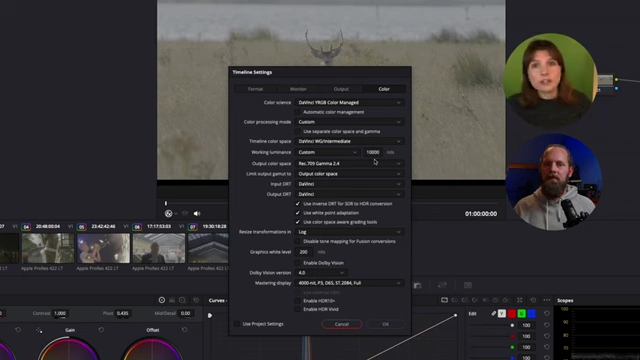This screenshot has width=640, height=360.
Task: Open the Input DRT dropdown
Action: point(349,184)
